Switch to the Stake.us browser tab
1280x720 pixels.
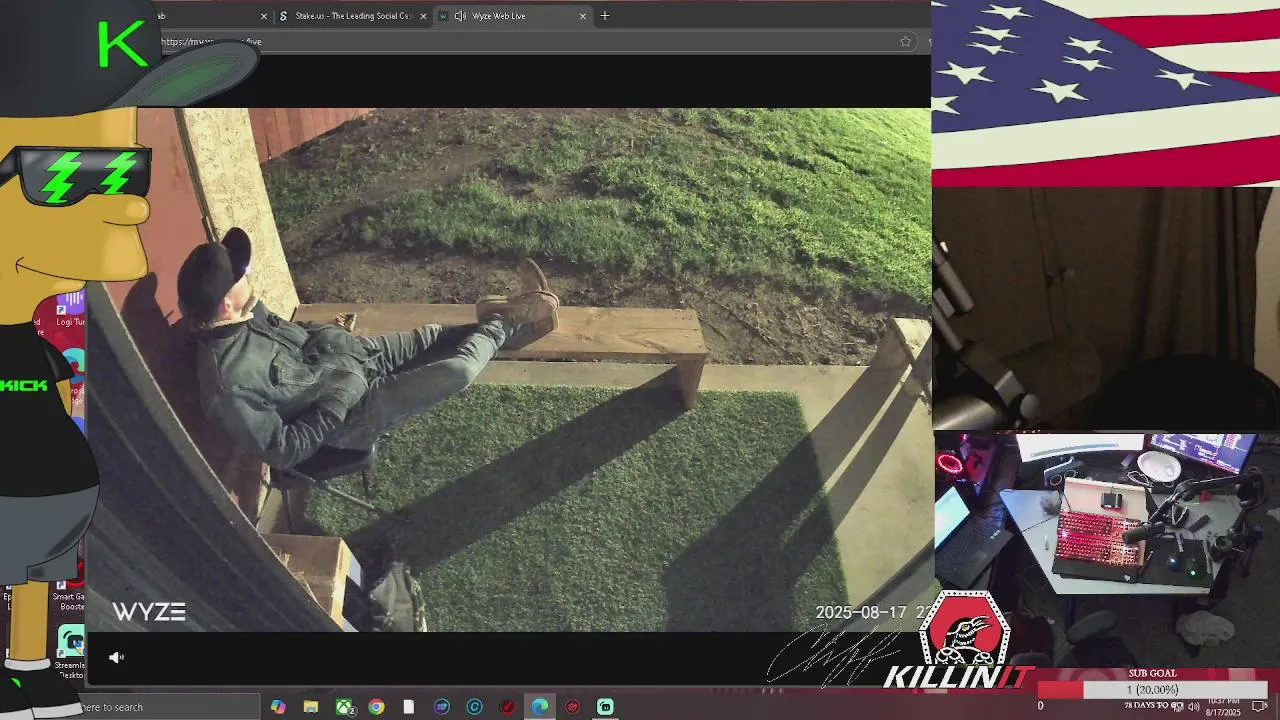[x=352, y=16]
